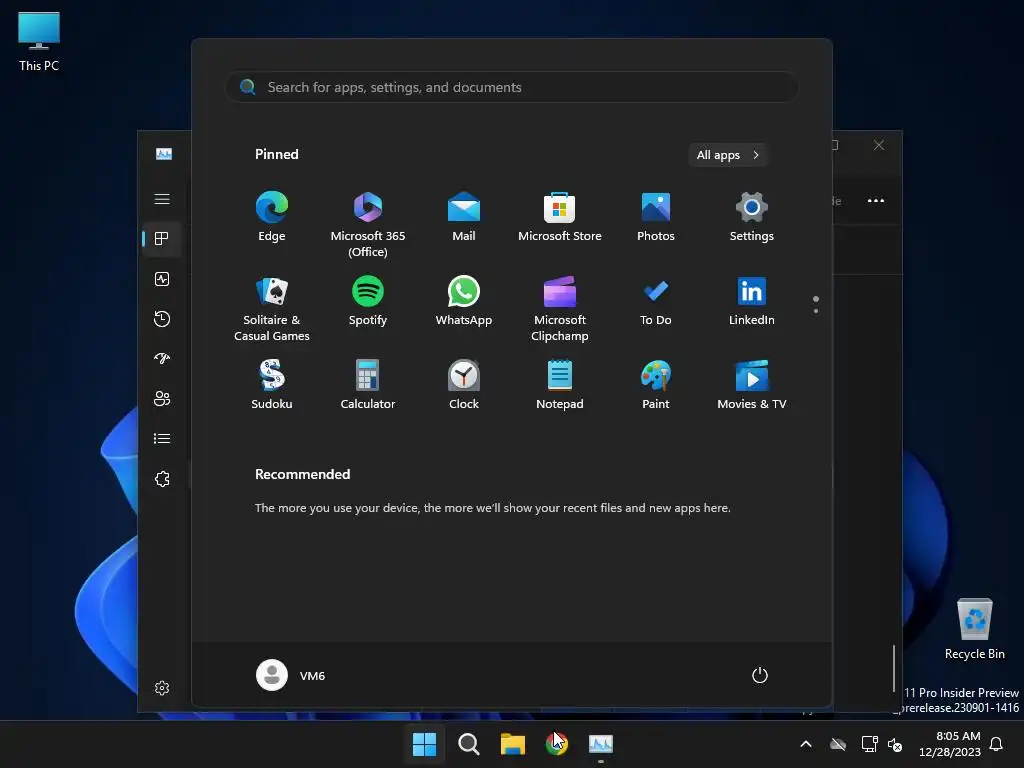
Task: Open Chrome from taskbar
Action: tap(556, 744)
